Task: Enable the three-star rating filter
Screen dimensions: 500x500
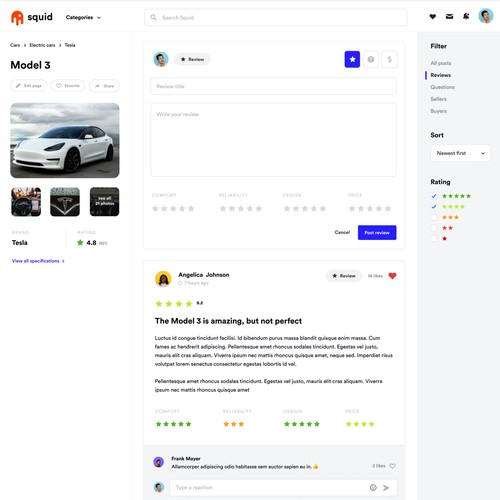Action: [x=434, y=217]
